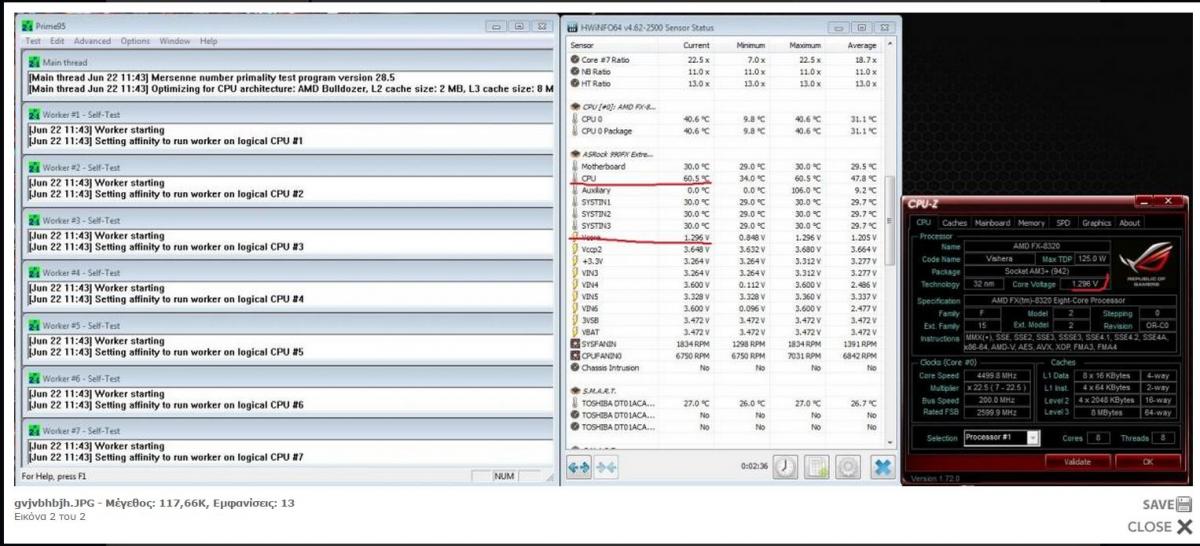Switch to the Caches tab in CPU-Z
1200x546 pixels.
(955, 223)
